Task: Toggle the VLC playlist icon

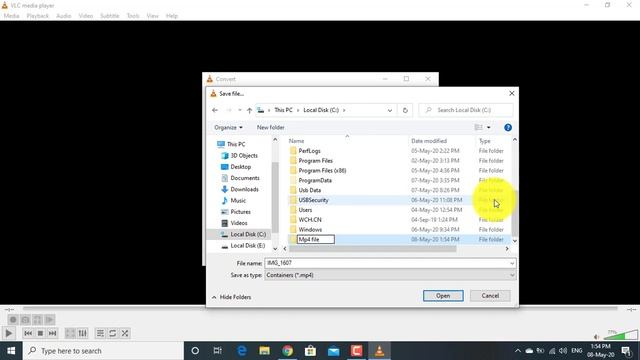Action: pos(100,333)
